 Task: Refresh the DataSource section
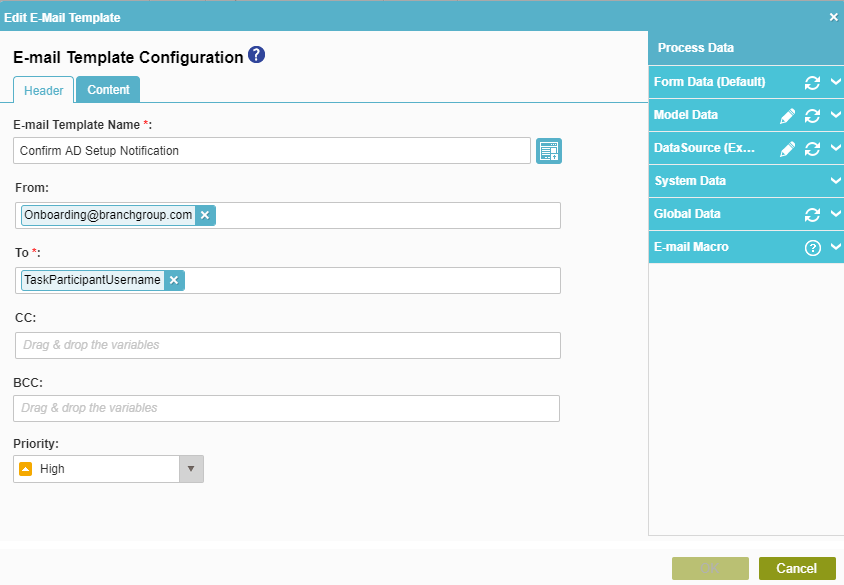[x=812, y=149]
